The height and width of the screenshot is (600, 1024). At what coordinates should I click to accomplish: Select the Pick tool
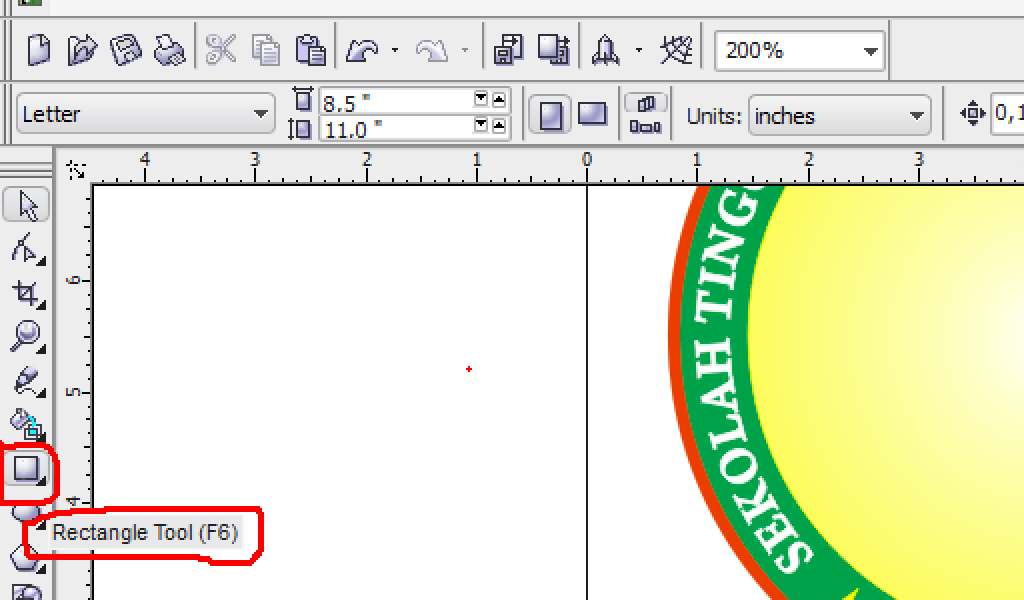(x=26, y=206)
